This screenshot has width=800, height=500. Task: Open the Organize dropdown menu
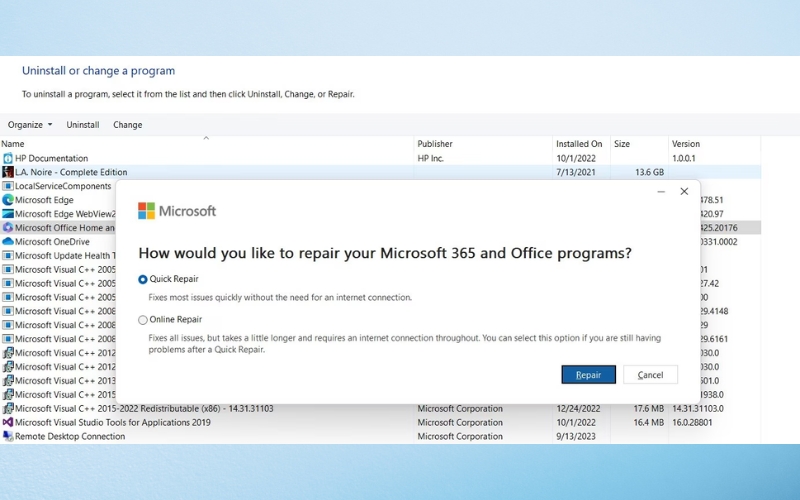(30, 124)
